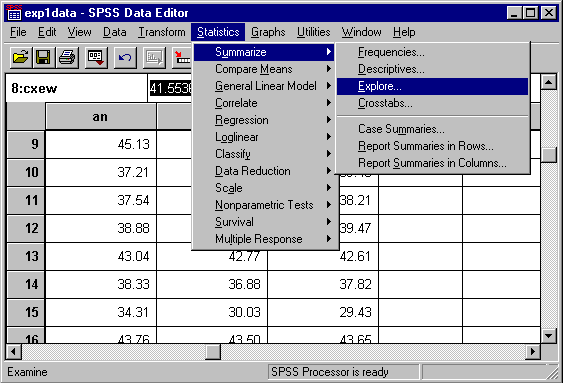
Task: Click the cell value editor field
Action: pyautogui.click(x=171, y=88)
